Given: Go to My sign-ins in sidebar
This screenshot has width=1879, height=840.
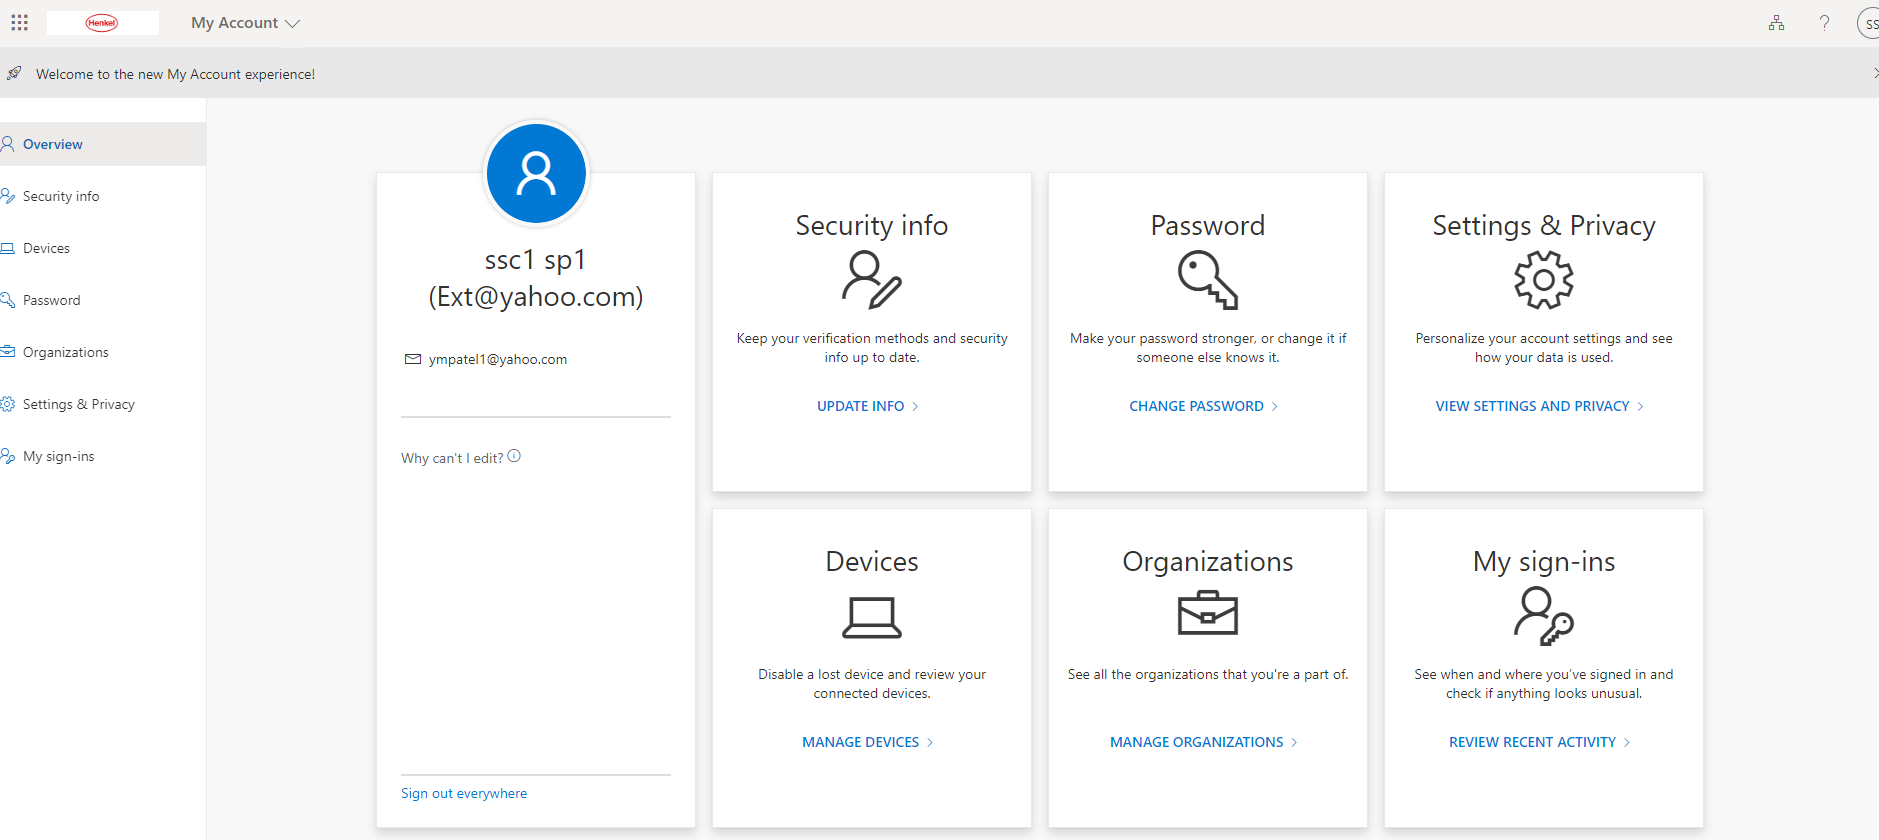Looking at the screenshot, I should click(58, 456).
